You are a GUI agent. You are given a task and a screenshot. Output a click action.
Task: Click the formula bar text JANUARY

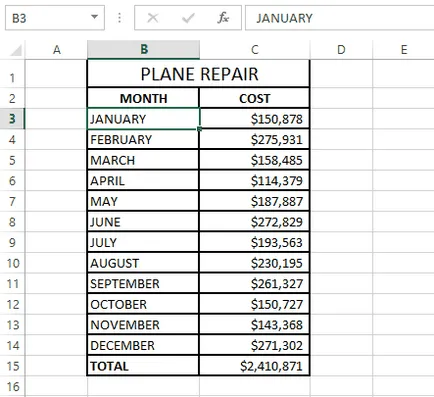pyautogui.click(x=284, y=18)
